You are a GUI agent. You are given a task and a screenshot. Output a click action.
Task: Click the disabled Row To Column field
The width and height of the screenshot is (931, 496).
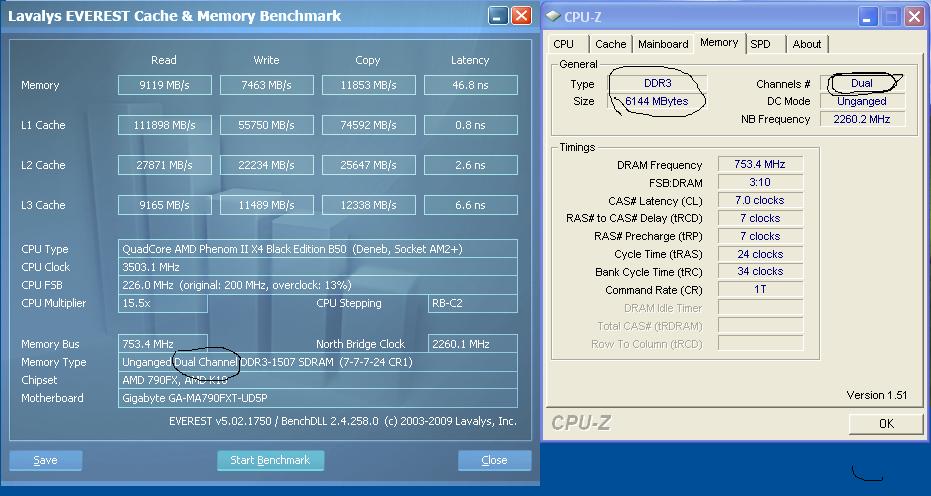tap(761, 343)
